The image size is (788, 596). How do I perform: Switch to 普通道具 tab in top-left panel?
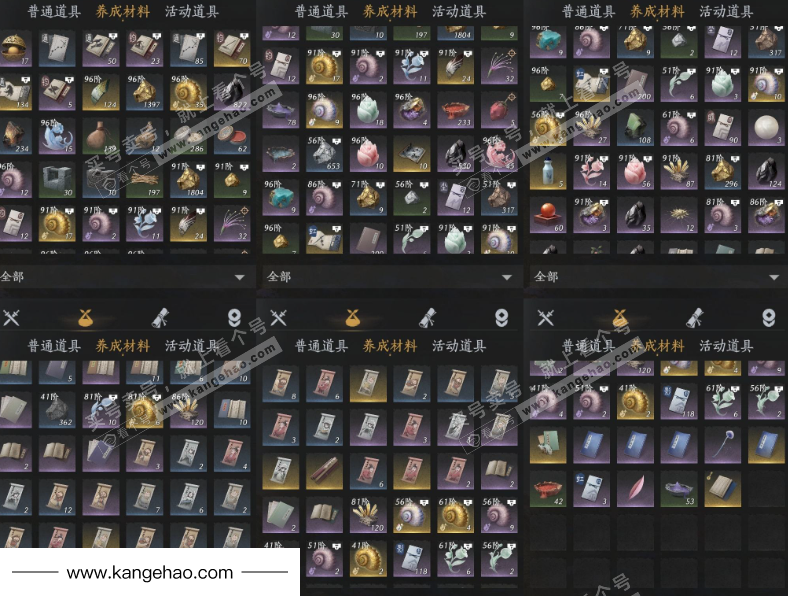pos(54,12)
